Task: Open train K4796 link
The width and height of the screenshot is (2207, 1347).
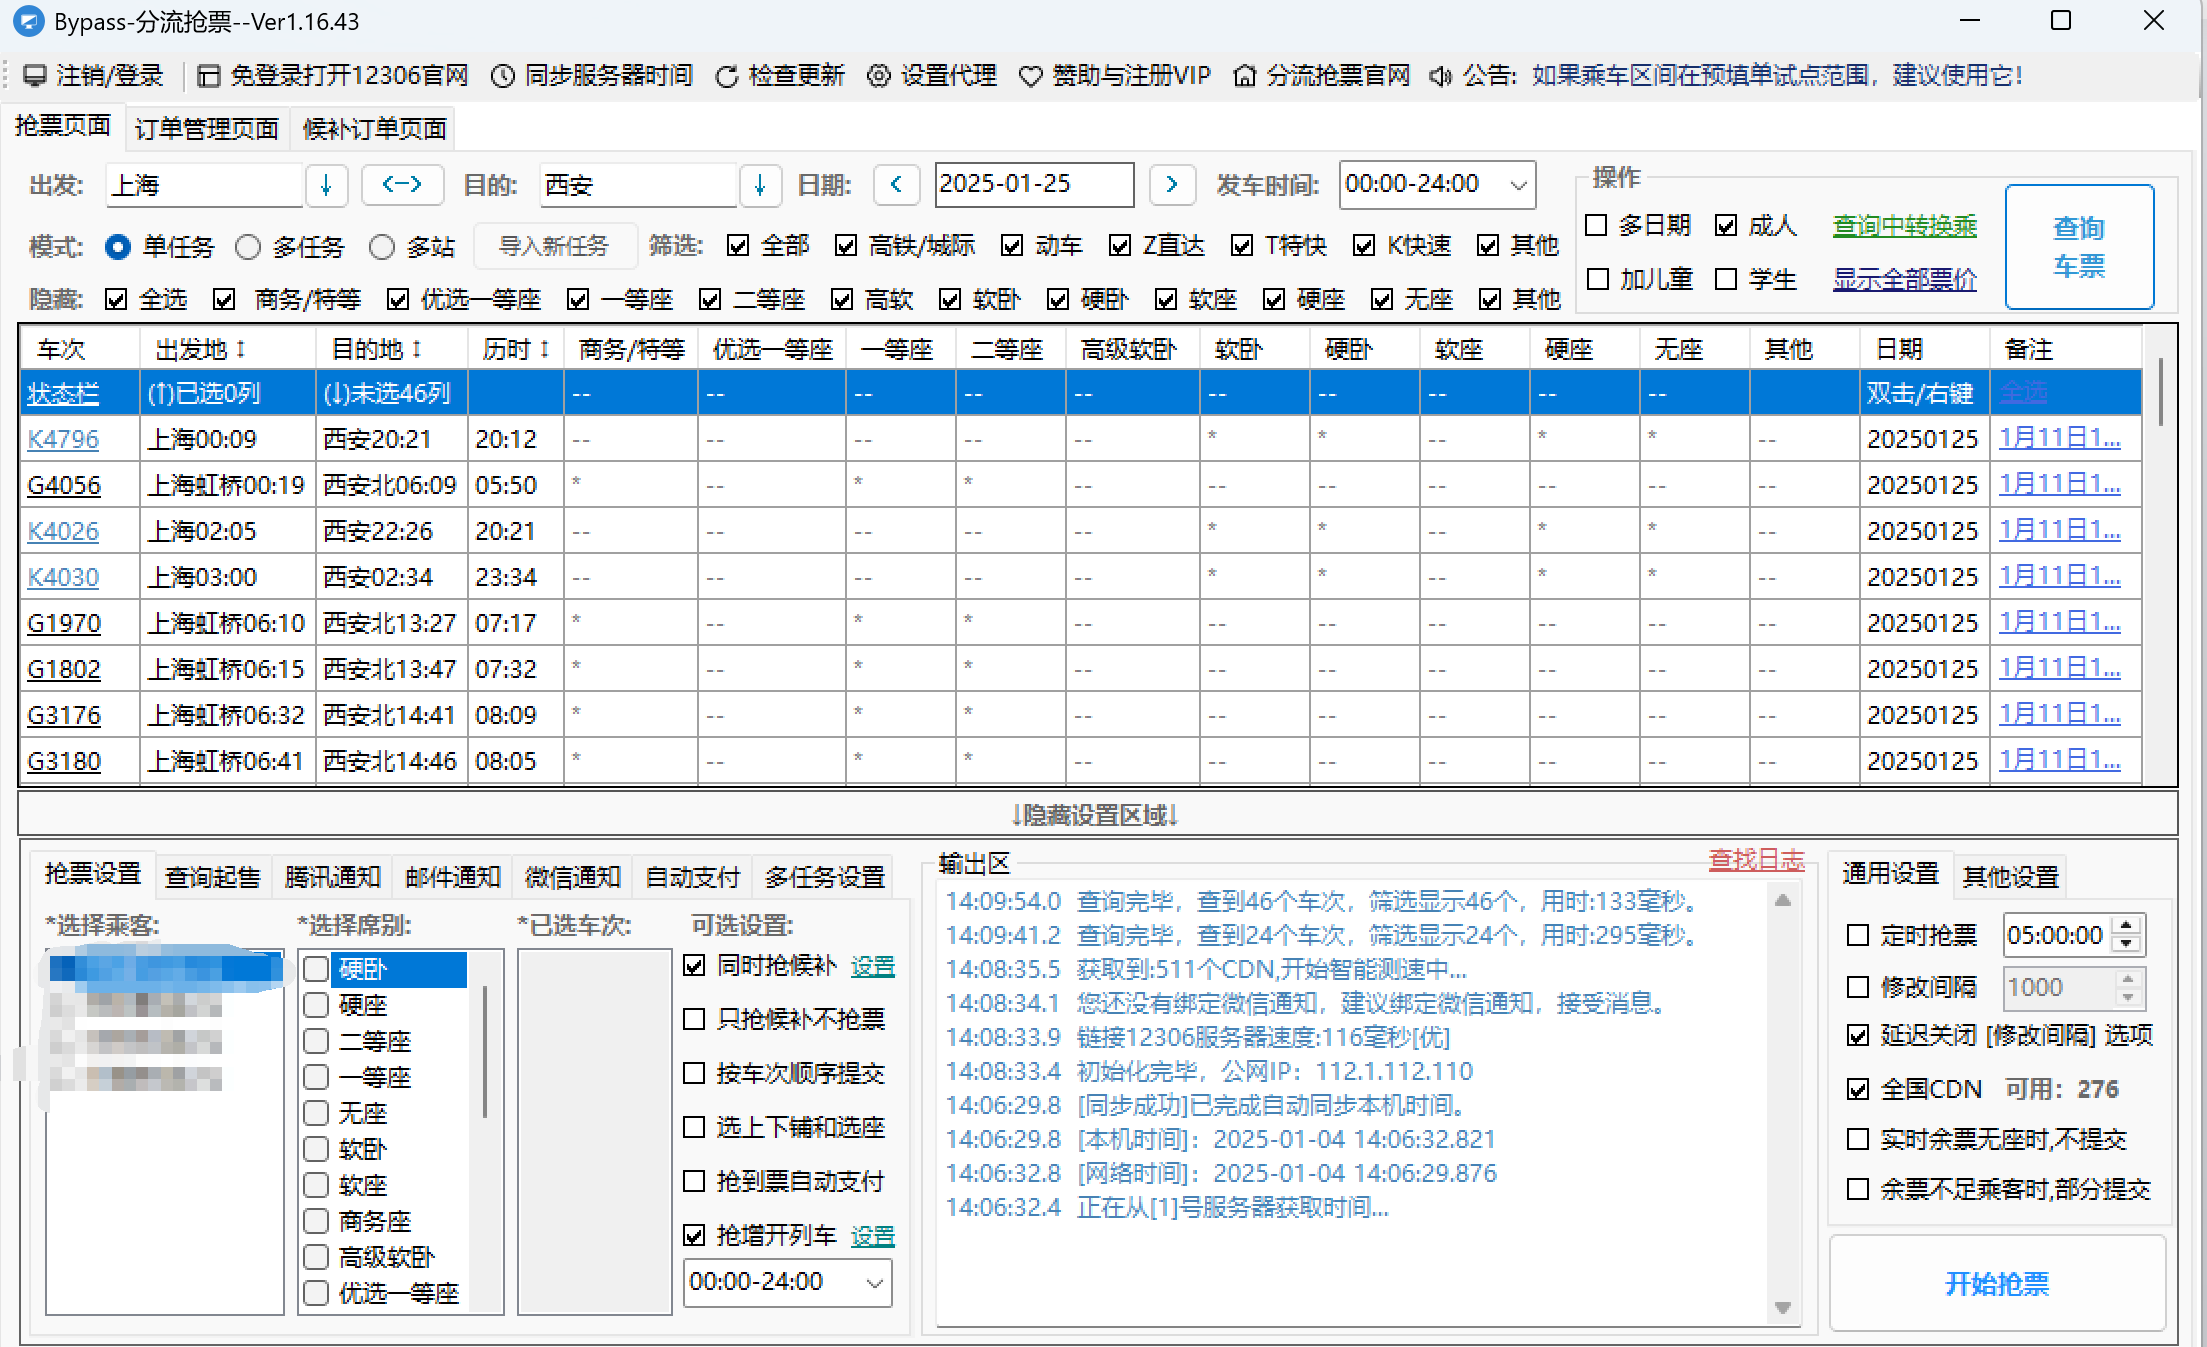Action: (63, 439)
